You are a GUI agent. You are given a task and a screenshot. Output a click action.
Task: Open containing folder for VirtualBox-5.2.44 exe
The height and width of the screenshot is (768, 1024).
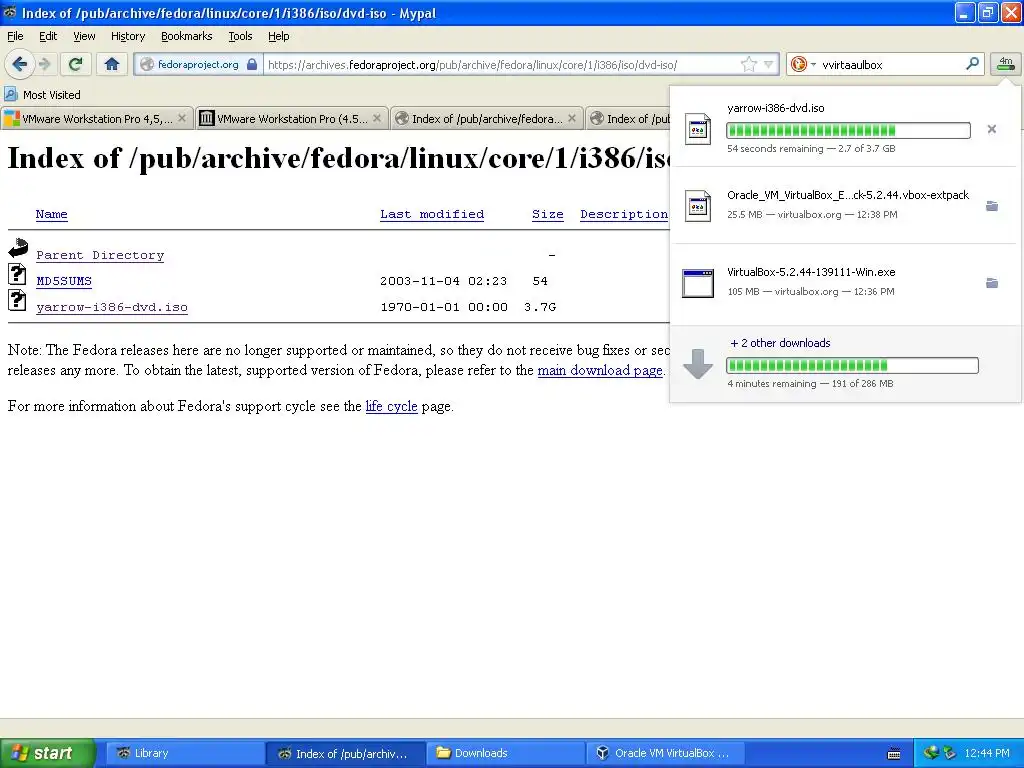click(991, 283)
